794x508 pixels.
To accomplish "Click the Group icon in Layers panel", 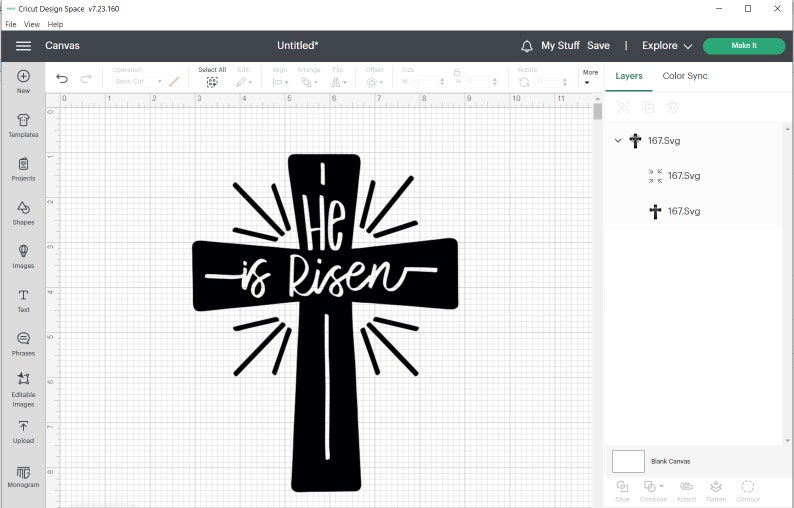I will coord(623,107).
